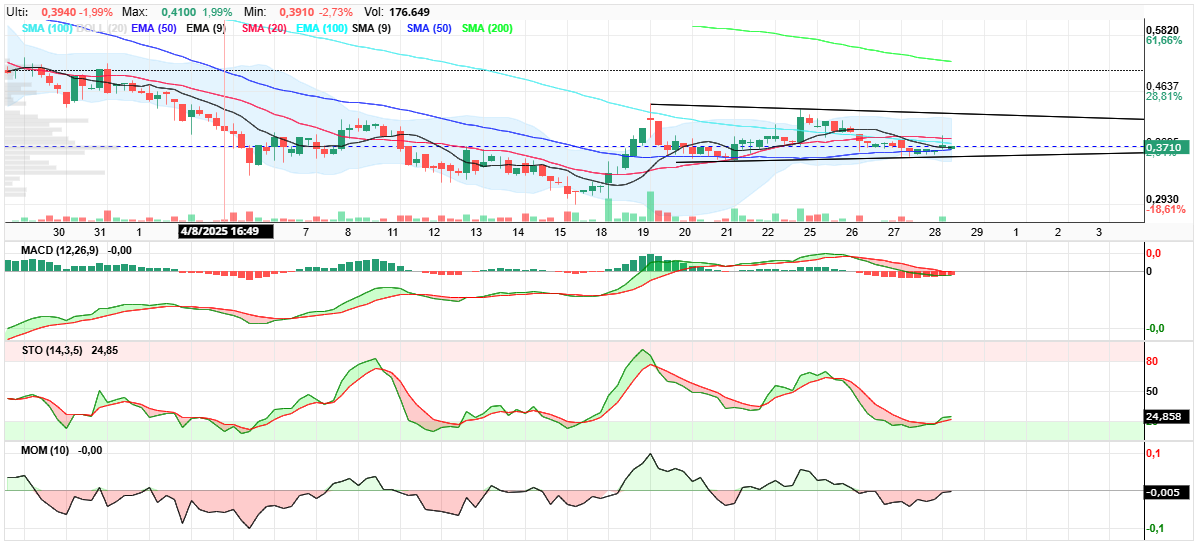Click the 19 date on time axis
Image resolution: width=1198 pixels, height=545 pixels.
click(643, 231)
